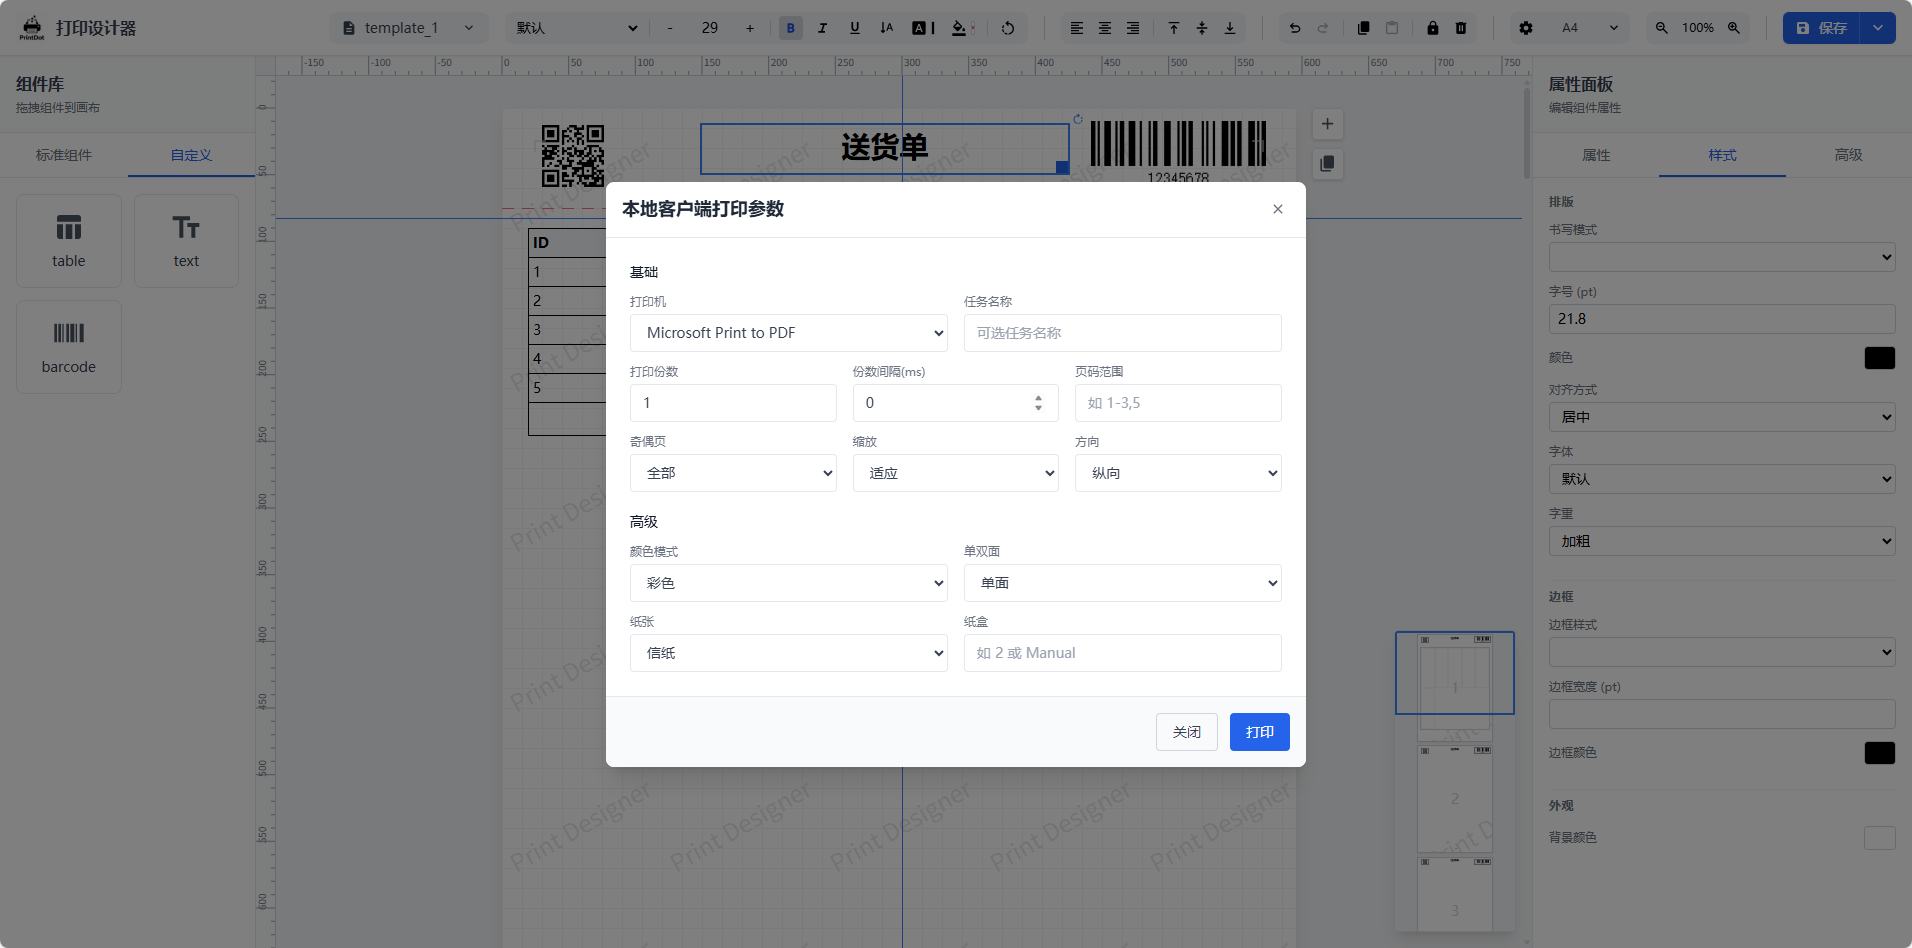Viewport: 1912px width, 948px height.
Task: Toggle bold formatting in the toolbar
Action: (x=790, y=28)
